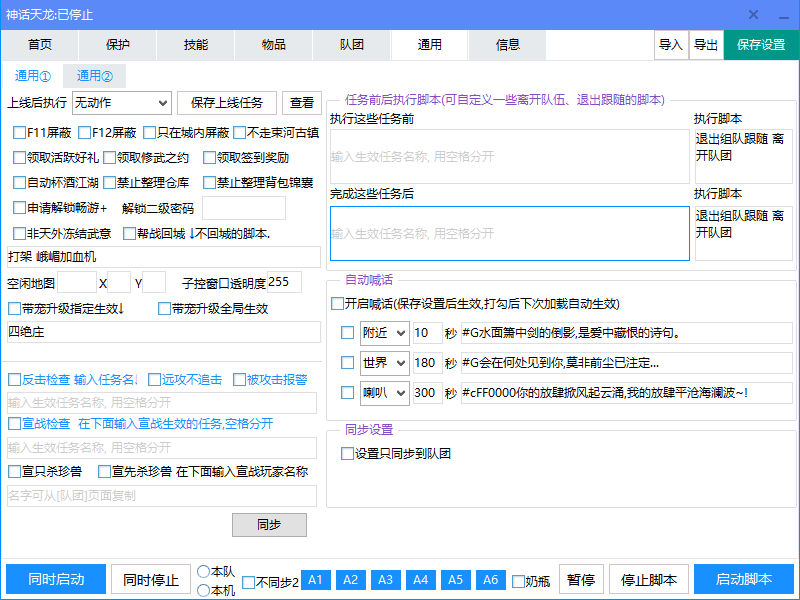
Task: Open the 信息 tab
Action: [508, 45]
